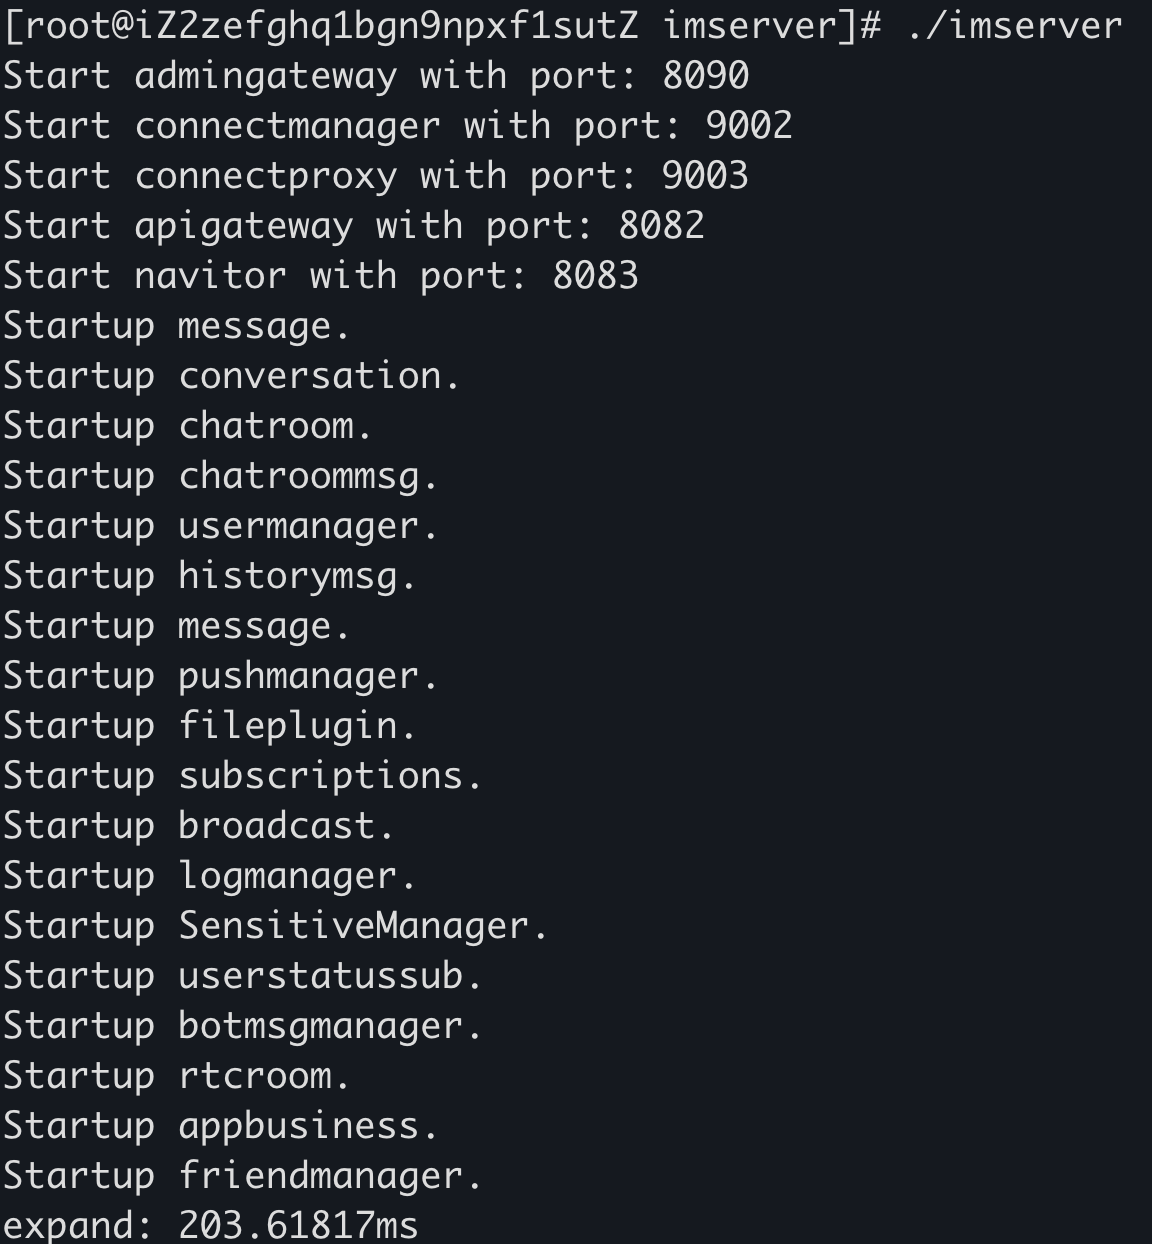This screenshot has height=1244, width=1152.
Task: Click the Startup pushmanager line
Action: (221, 676)
